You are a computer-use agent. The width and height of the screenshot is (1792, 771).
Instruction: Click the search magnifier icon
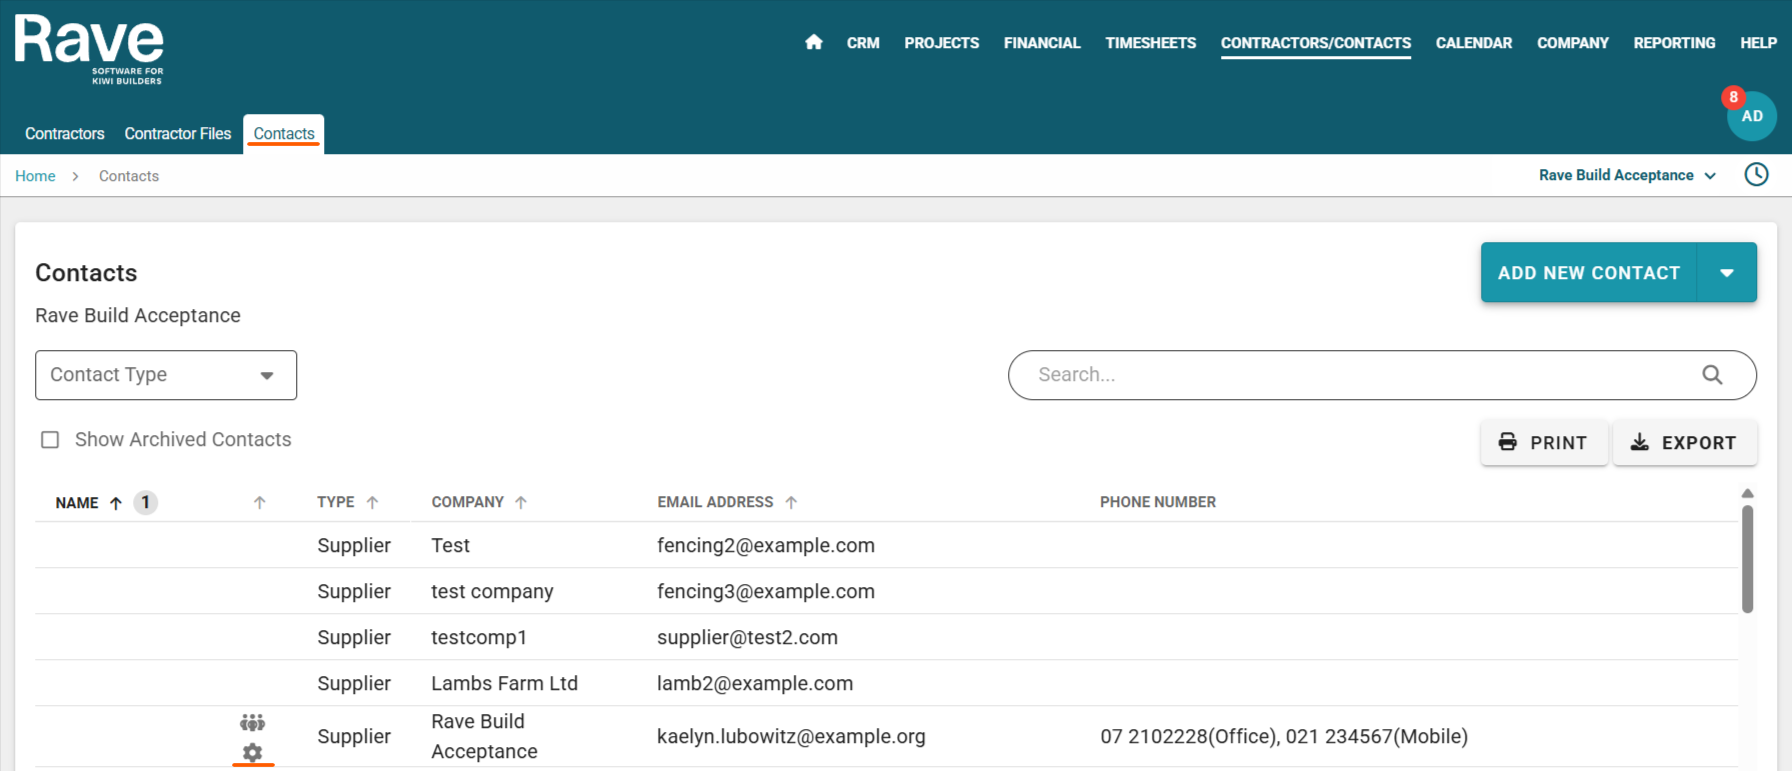tap(1712, 375)
